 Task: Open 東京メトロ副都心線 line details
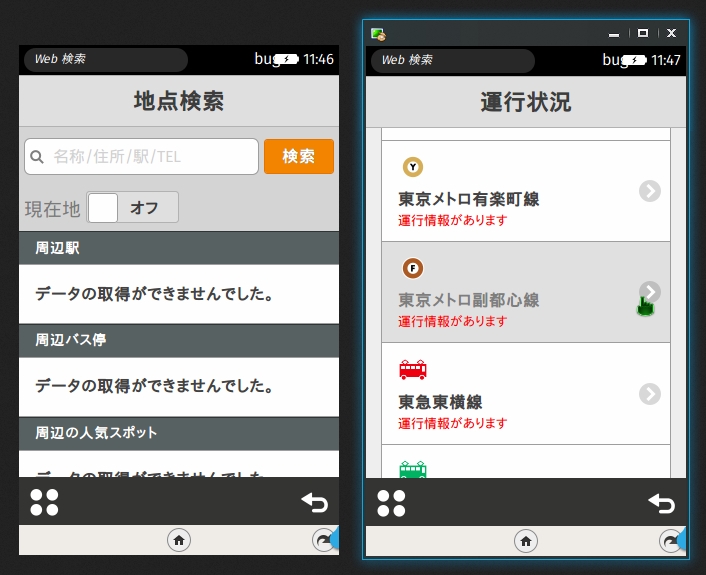click(526, 292)
